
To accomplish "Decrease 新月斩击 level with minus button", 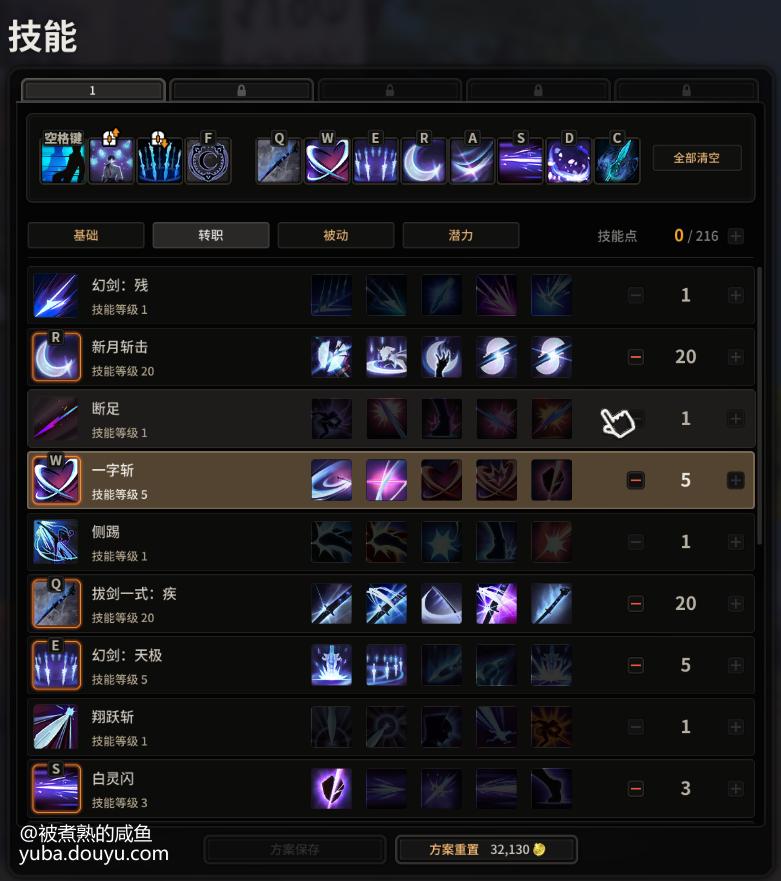I will (x=635, y=357).
